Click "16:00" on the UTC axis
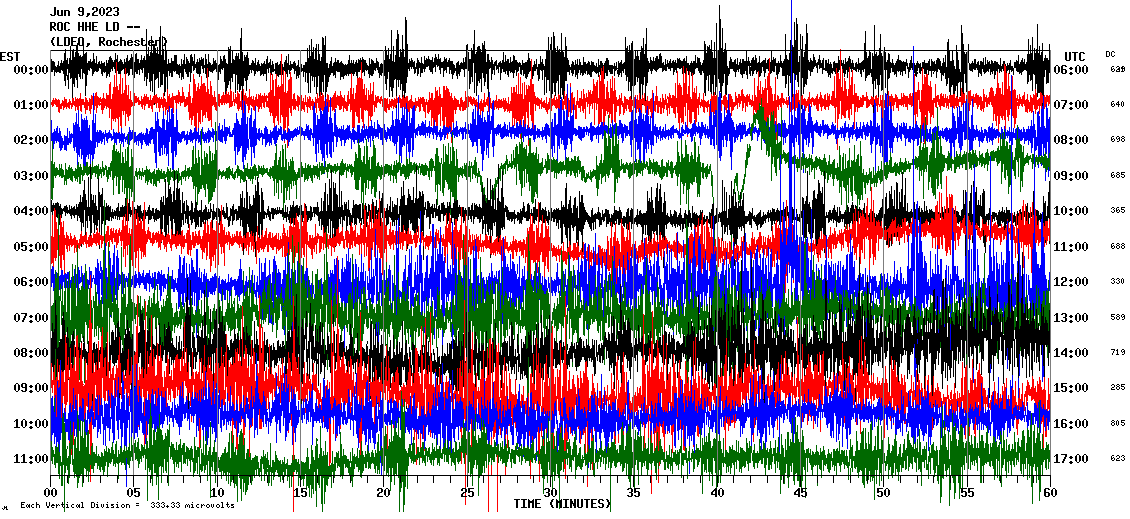Viewport: 1130px width, 519px height. [1071, 424]
